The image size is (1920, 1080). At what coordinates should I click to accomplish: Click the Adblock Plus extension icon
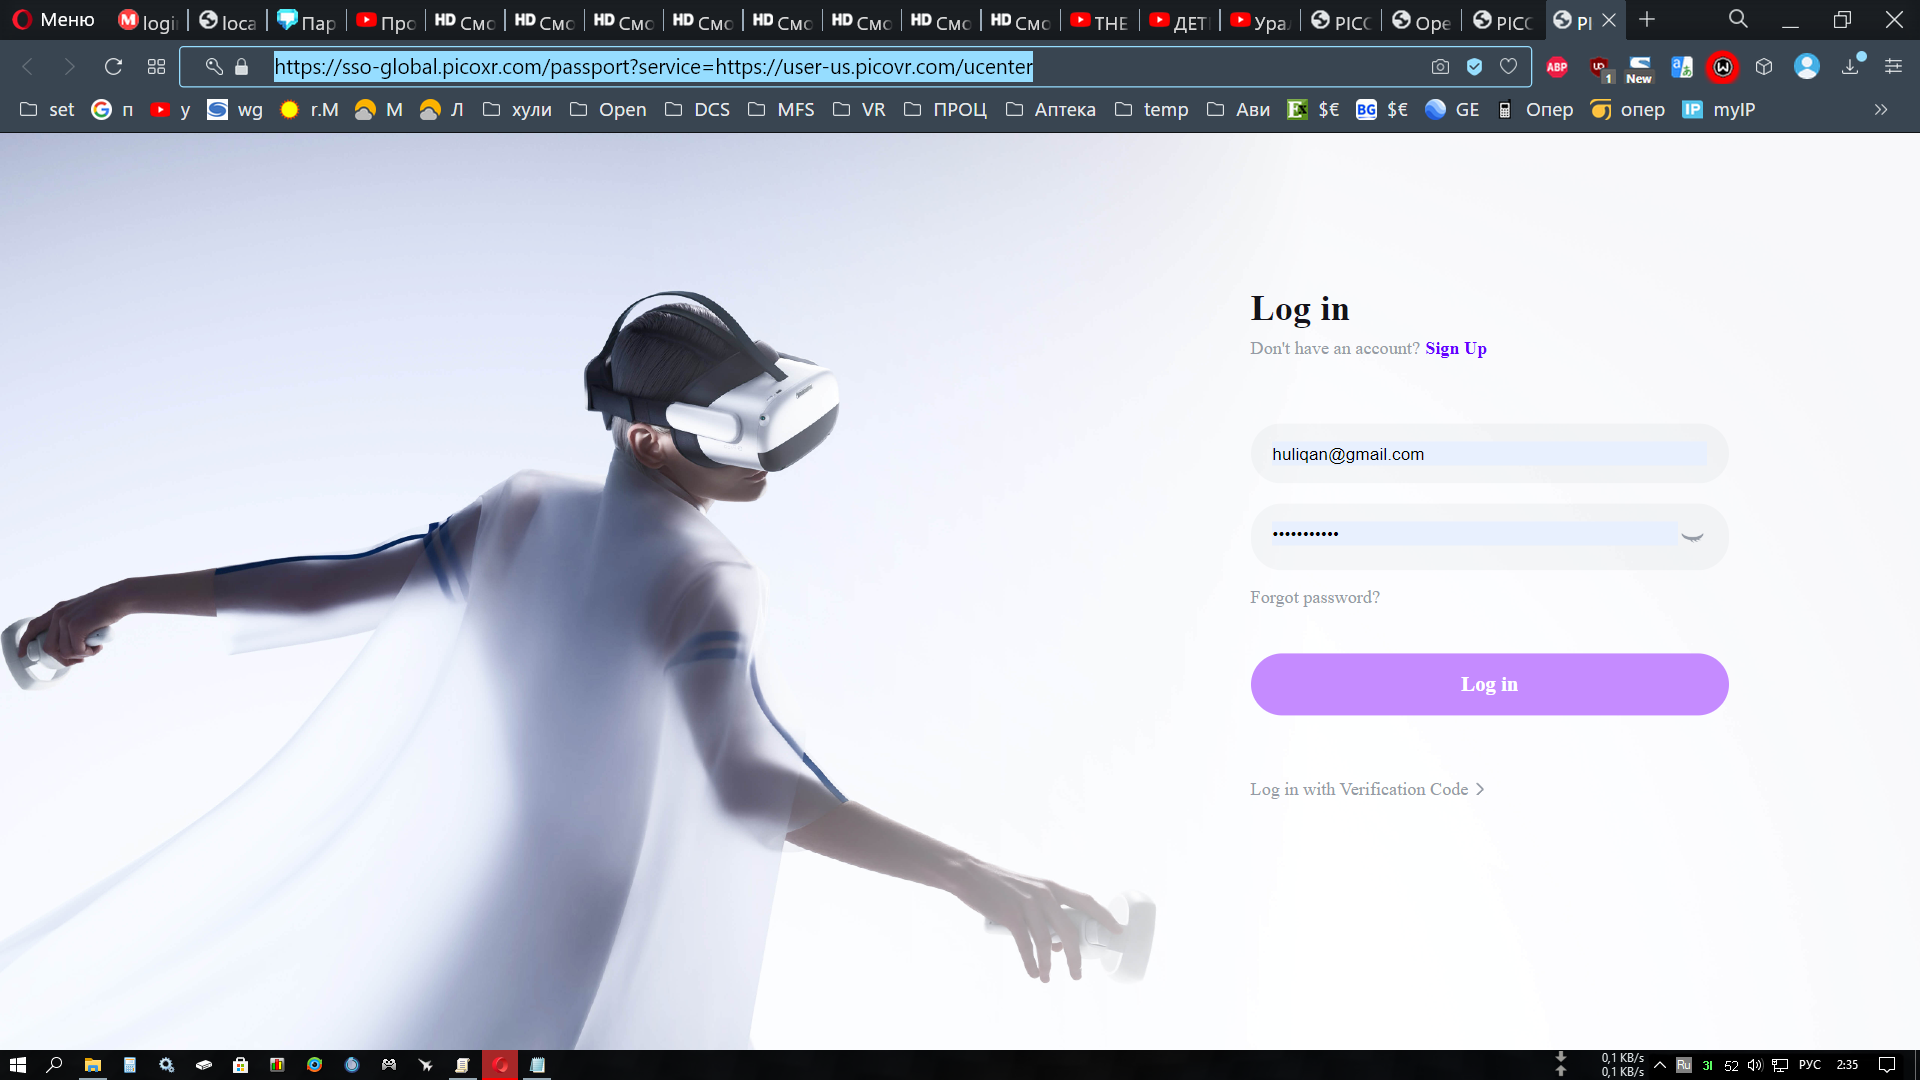click(x=1557, y=67)
